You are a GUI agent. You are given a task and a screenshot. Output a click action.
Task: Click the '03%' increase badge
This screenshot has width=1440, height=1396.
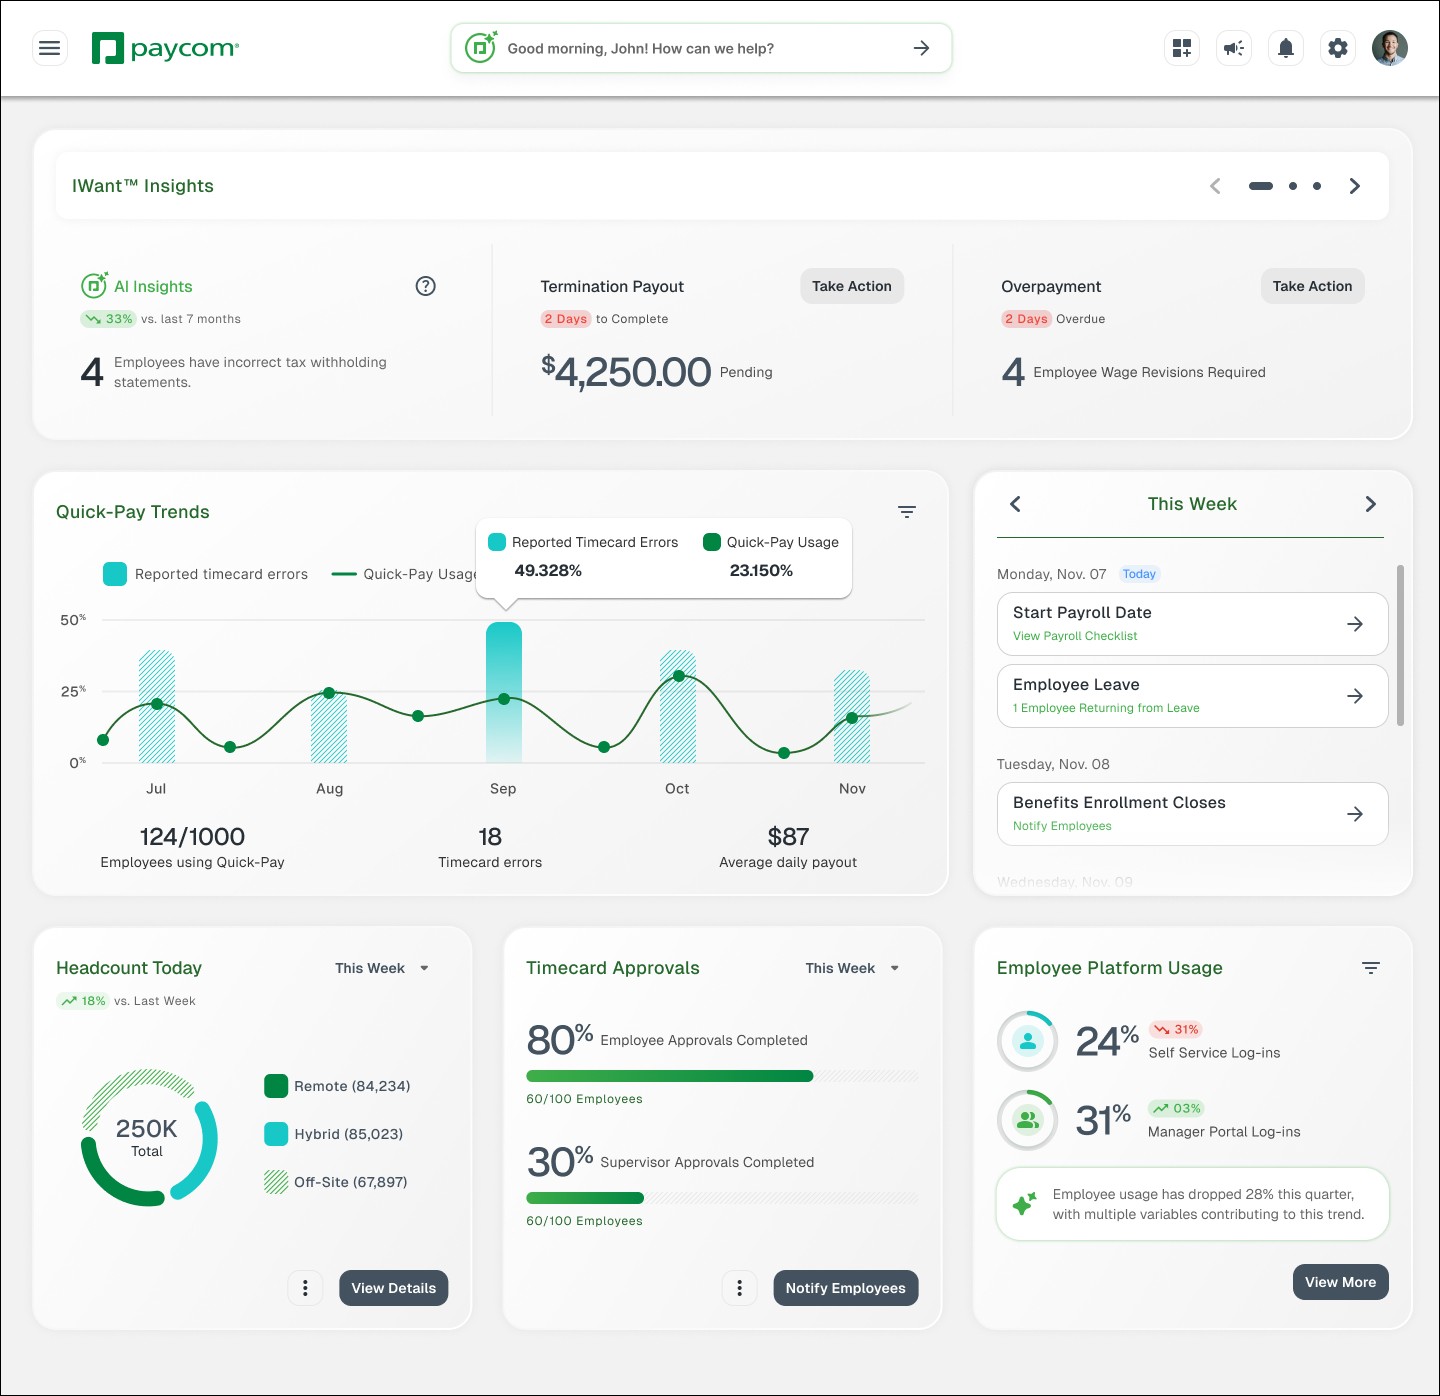[x=1176, y=1108]
